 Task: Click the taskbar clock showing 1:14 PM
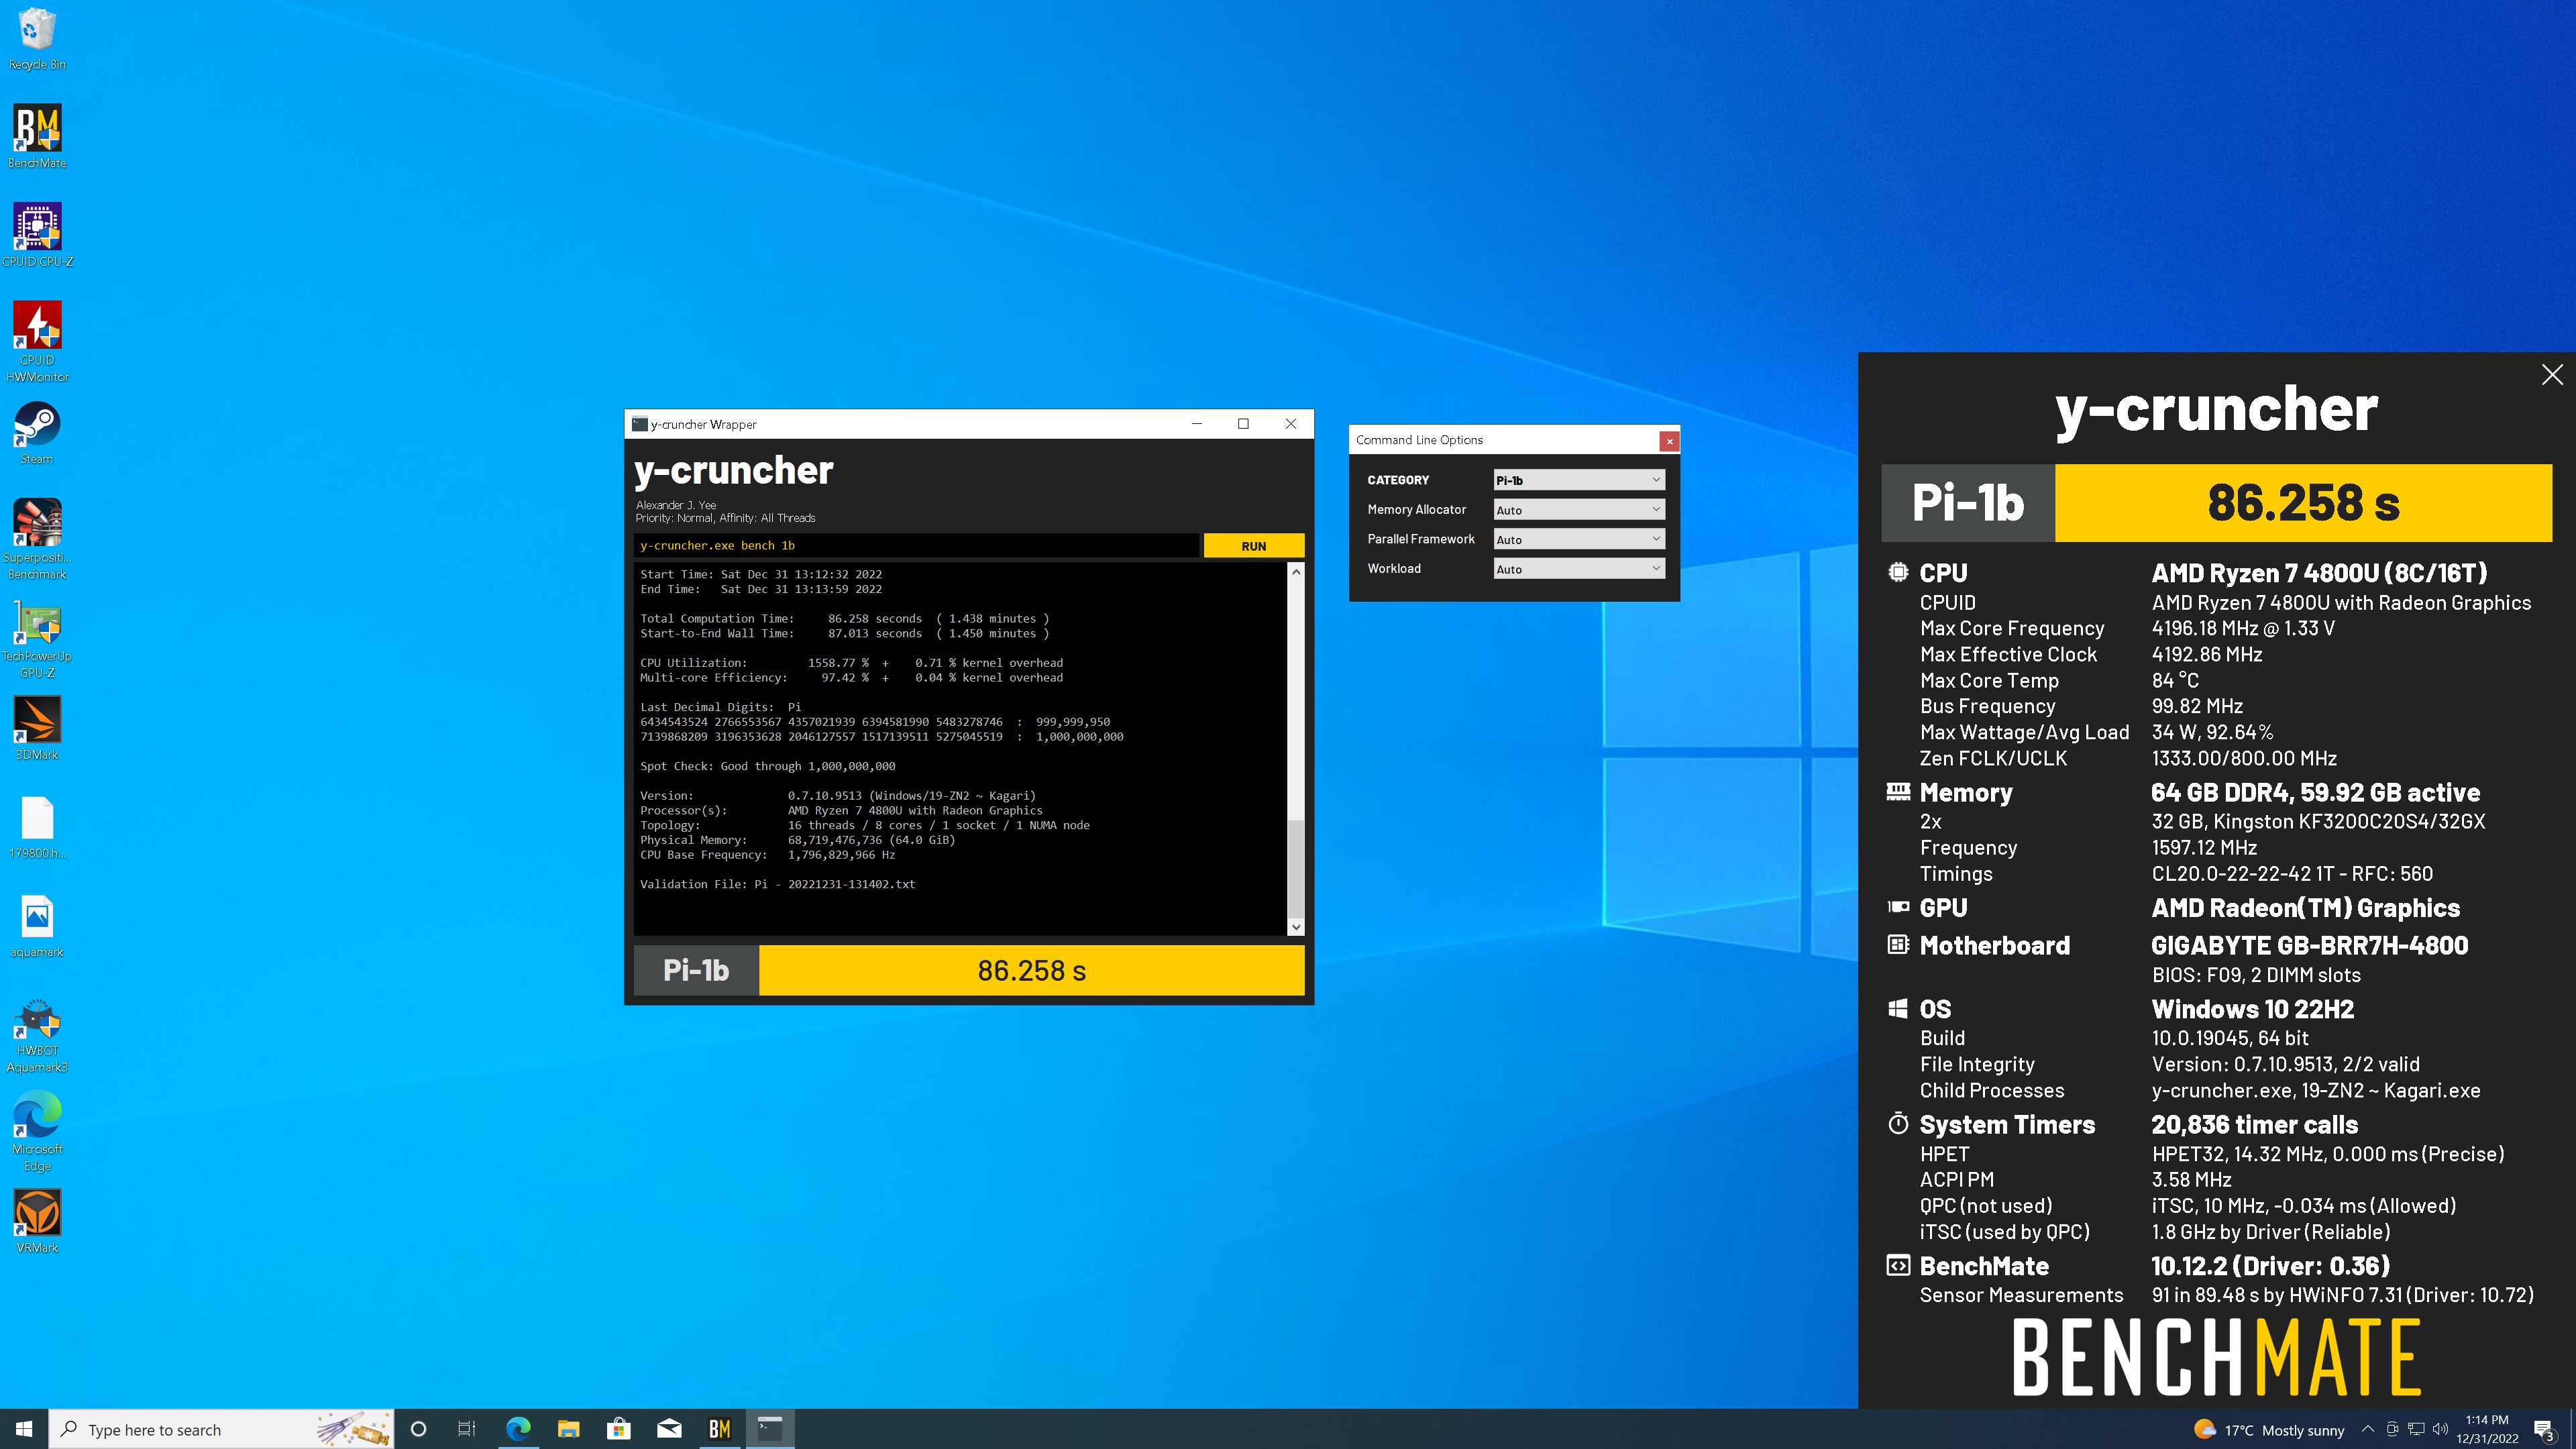tap(2487, 1429)
